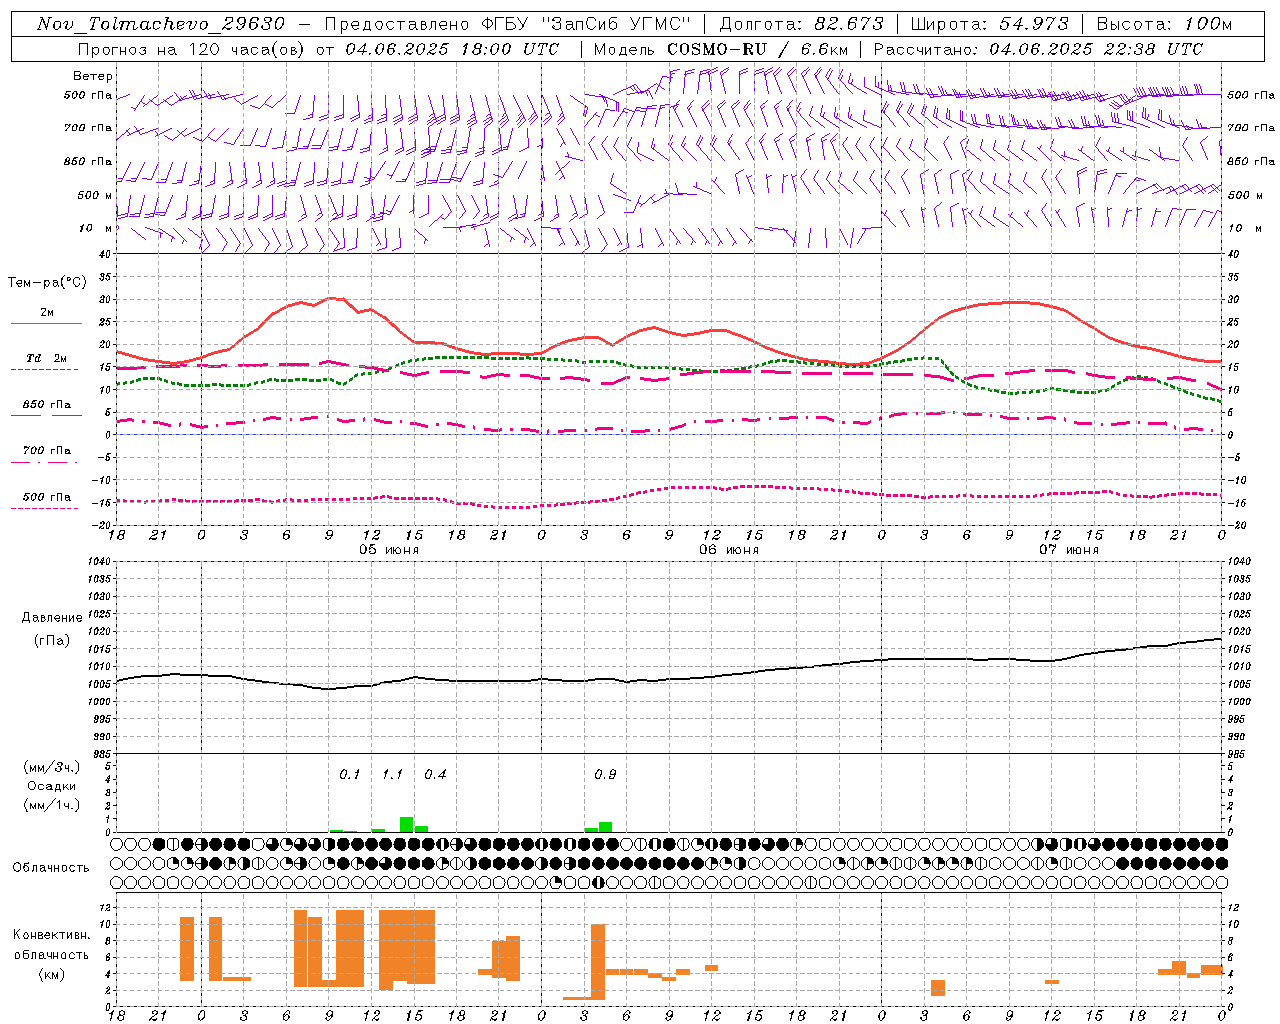This screenshot has width=1280, height=1024.
Task: Click the Облачность panel label
Action: (x=51, y=868)
